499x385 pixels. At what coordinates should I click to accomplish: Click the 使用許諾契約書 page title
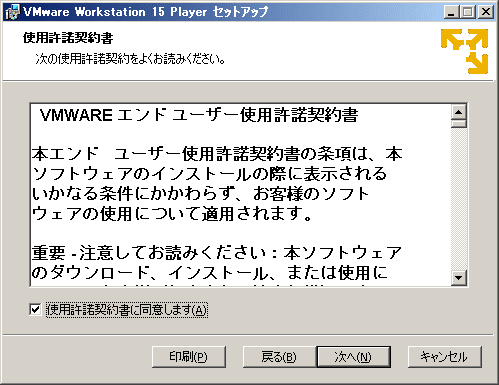68,38
